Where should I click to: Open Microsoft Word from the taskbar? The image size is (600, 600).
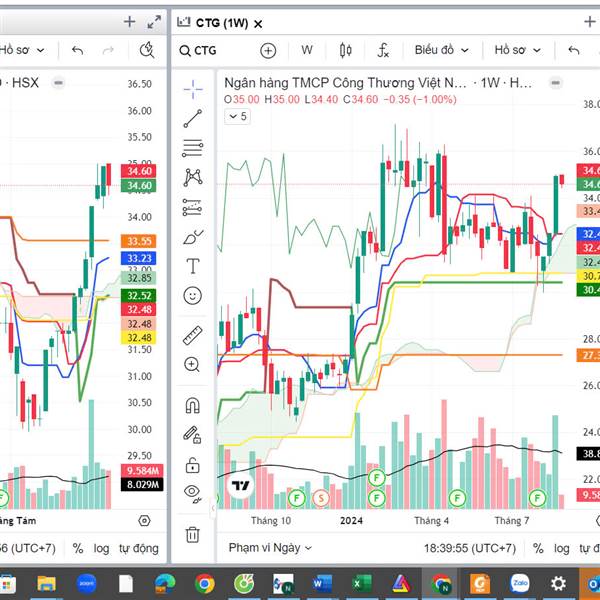(x=322, y=584)
